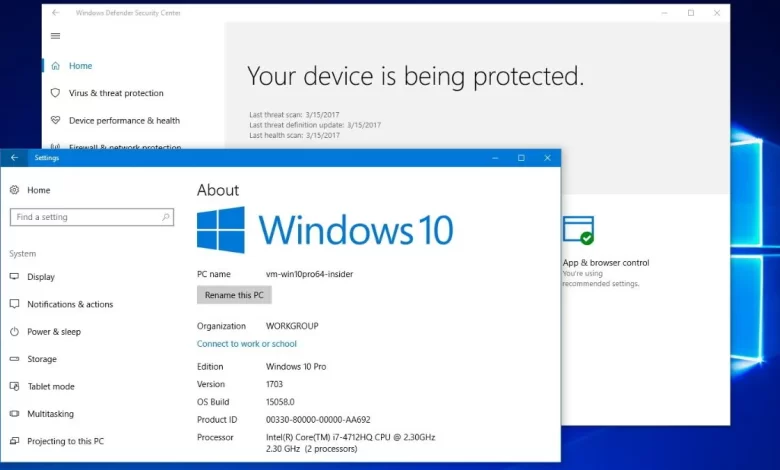Select the WORKGROUP organization value
Image resolution: width=780 pixels, height=470 pixels.
[x=292, y=326]
